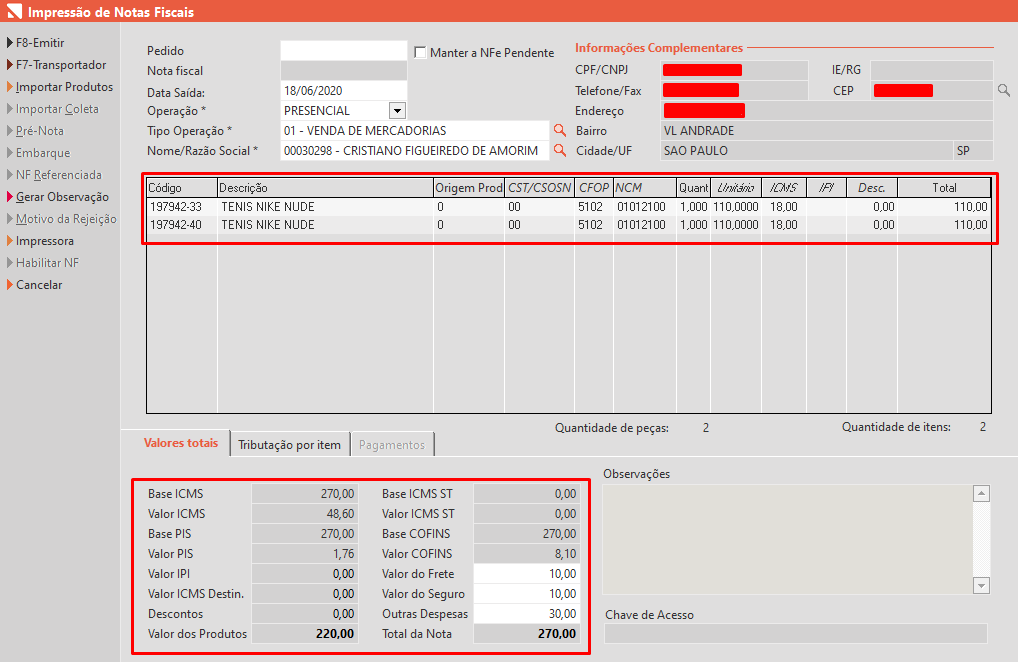Click the Bairro field VL ANDRADE
1018x662 pixels.
(x=827, y=130)
